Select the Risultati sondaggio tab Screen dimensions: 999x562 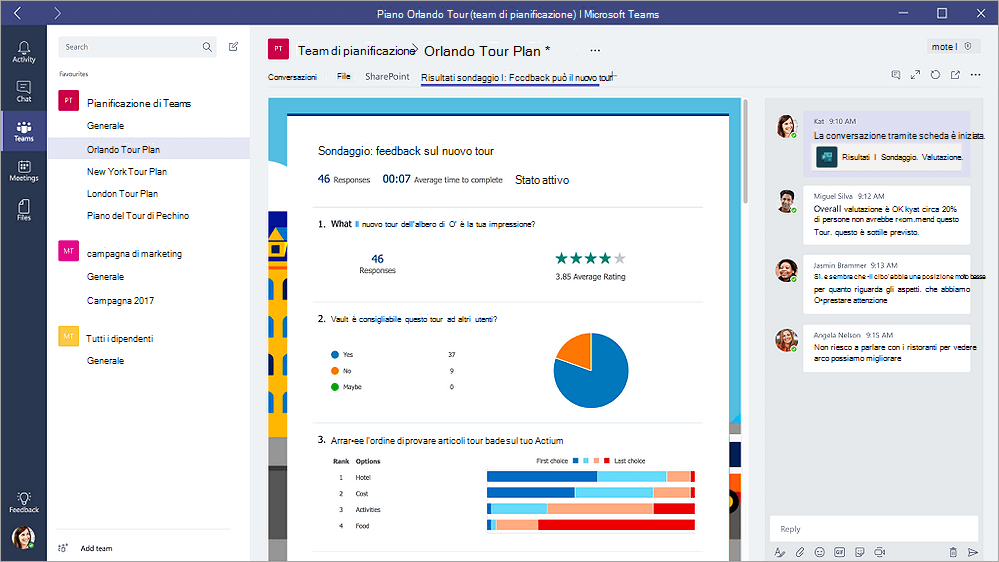pyautogui.click(x=517, y=78)
